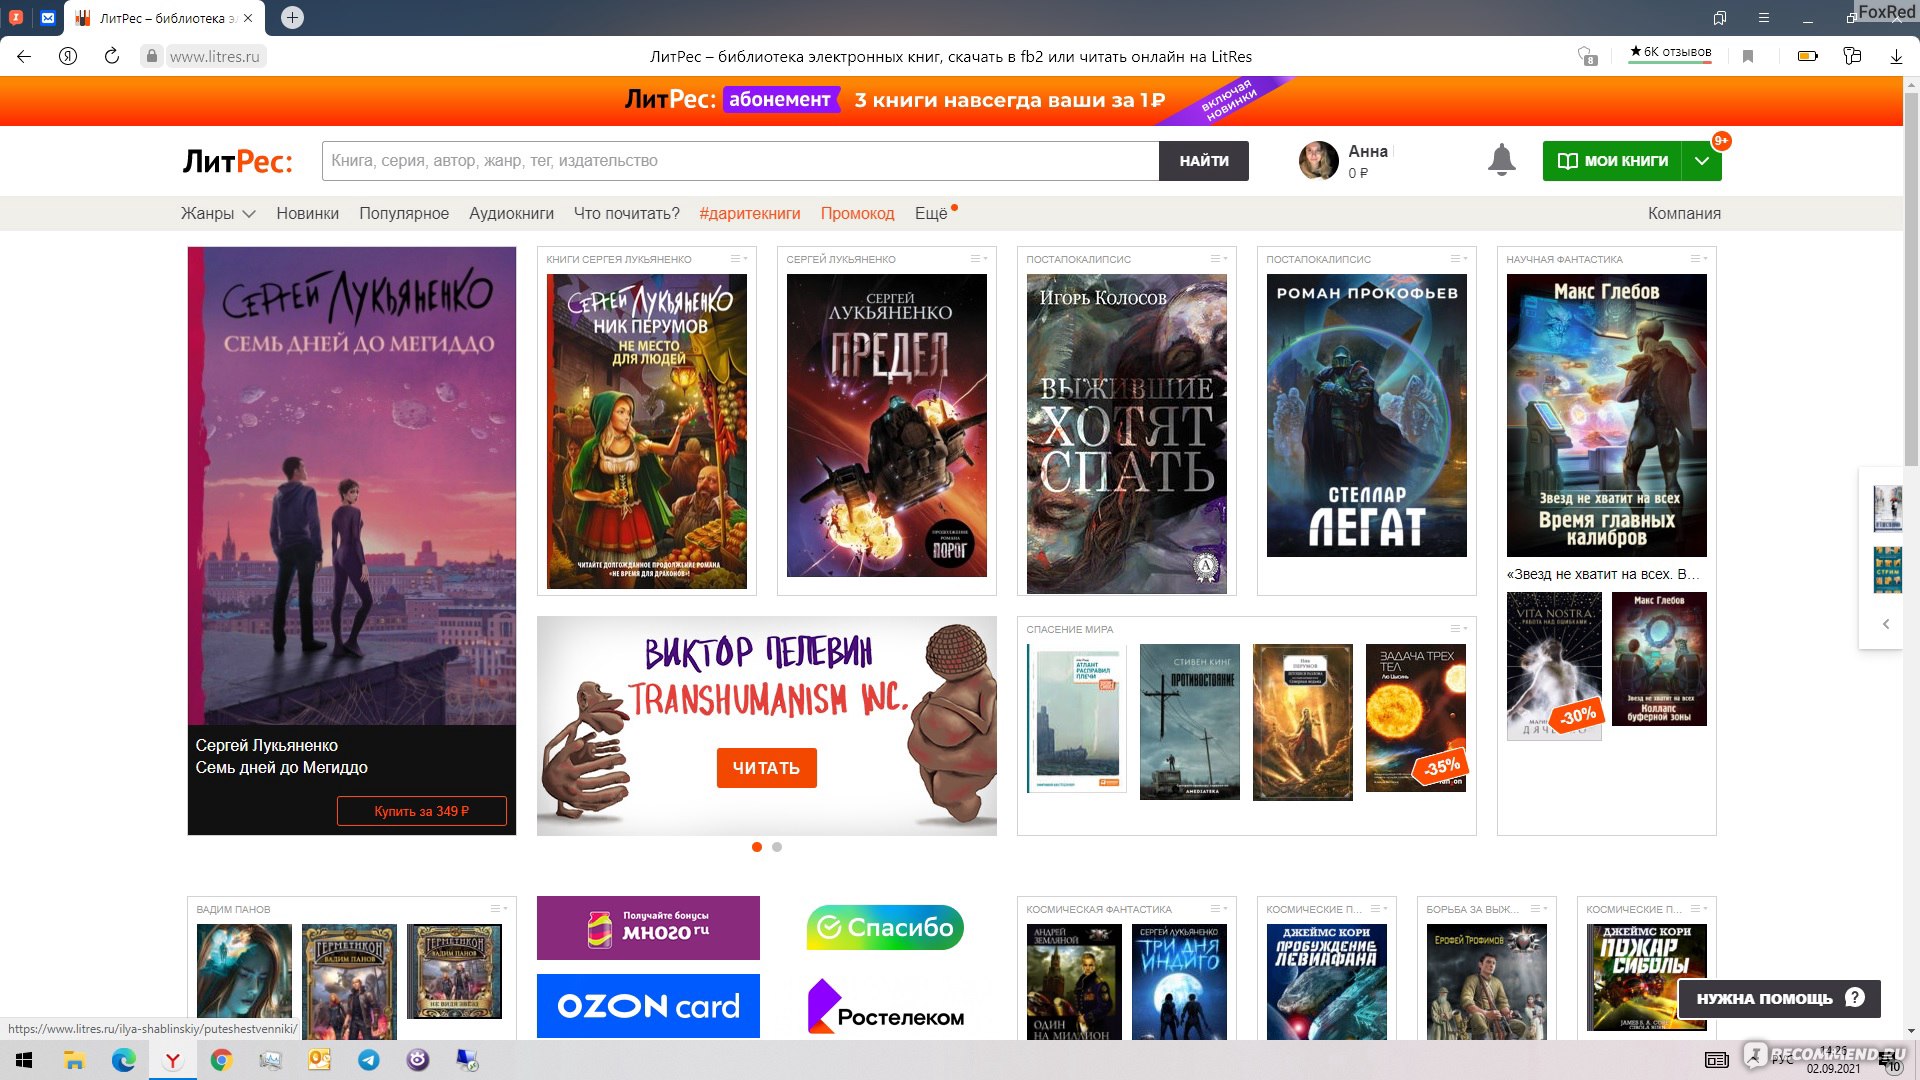Click the Спасибо partner logo

tap(885, 927)
